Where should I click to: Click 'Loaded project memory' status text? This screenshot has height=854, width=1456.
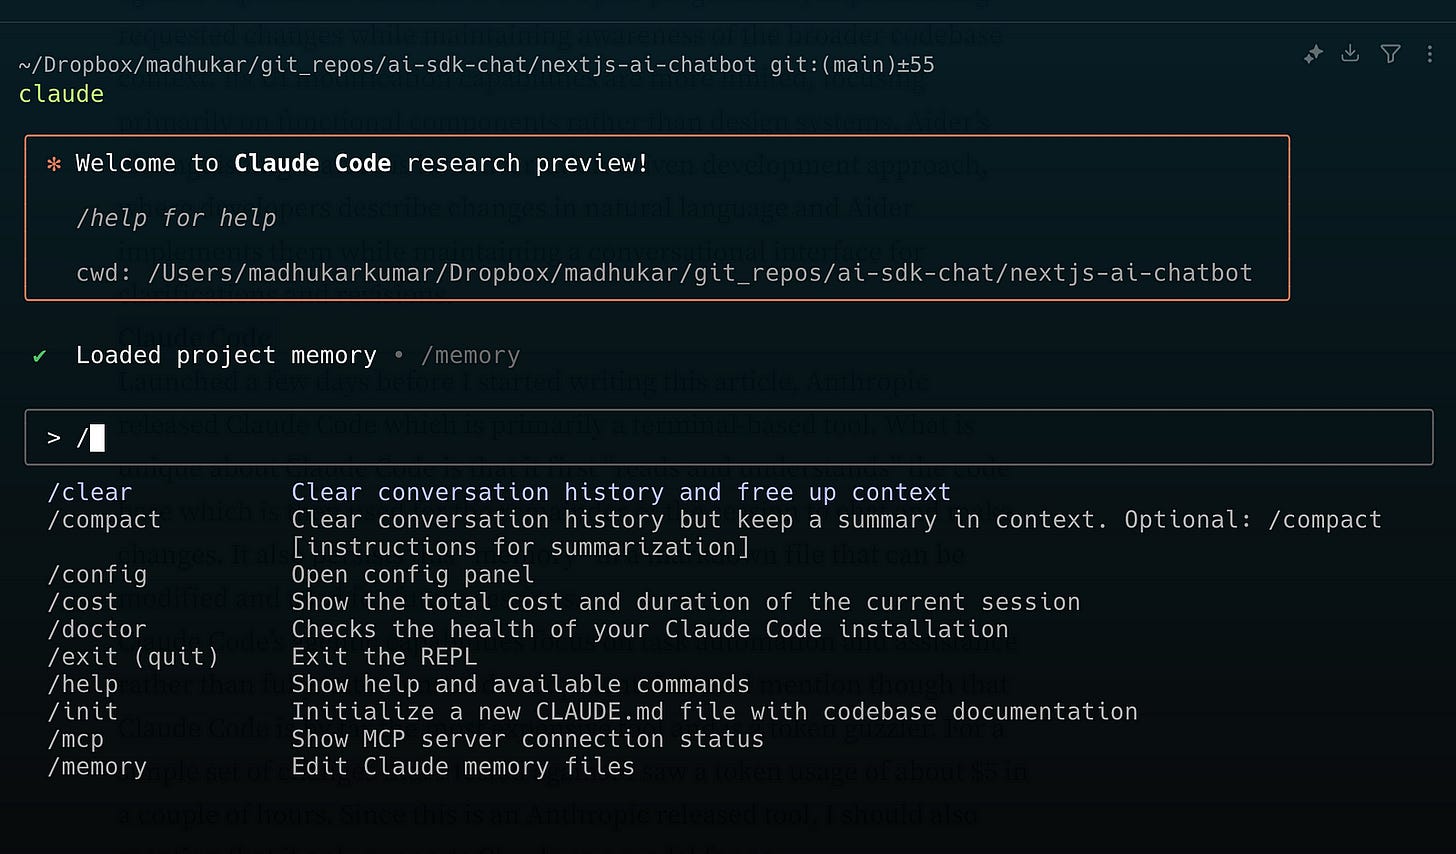click(x=226, y=356)
